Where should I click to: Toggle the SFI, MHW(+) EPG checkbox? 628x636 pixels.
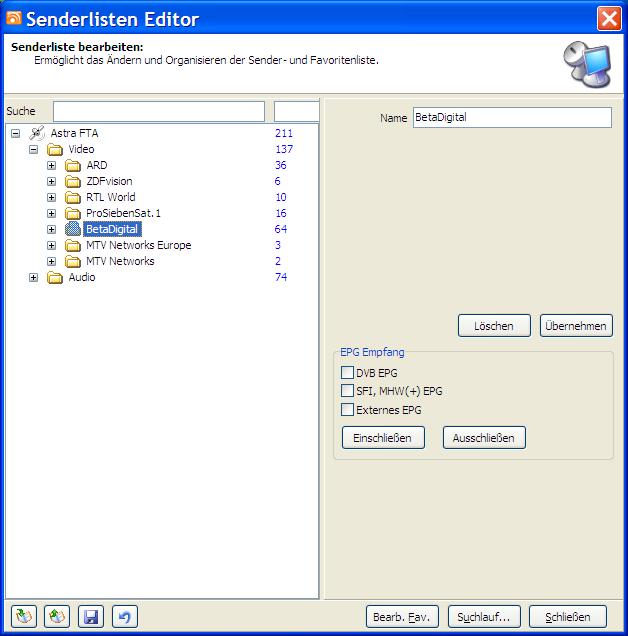tap(347, 391)
